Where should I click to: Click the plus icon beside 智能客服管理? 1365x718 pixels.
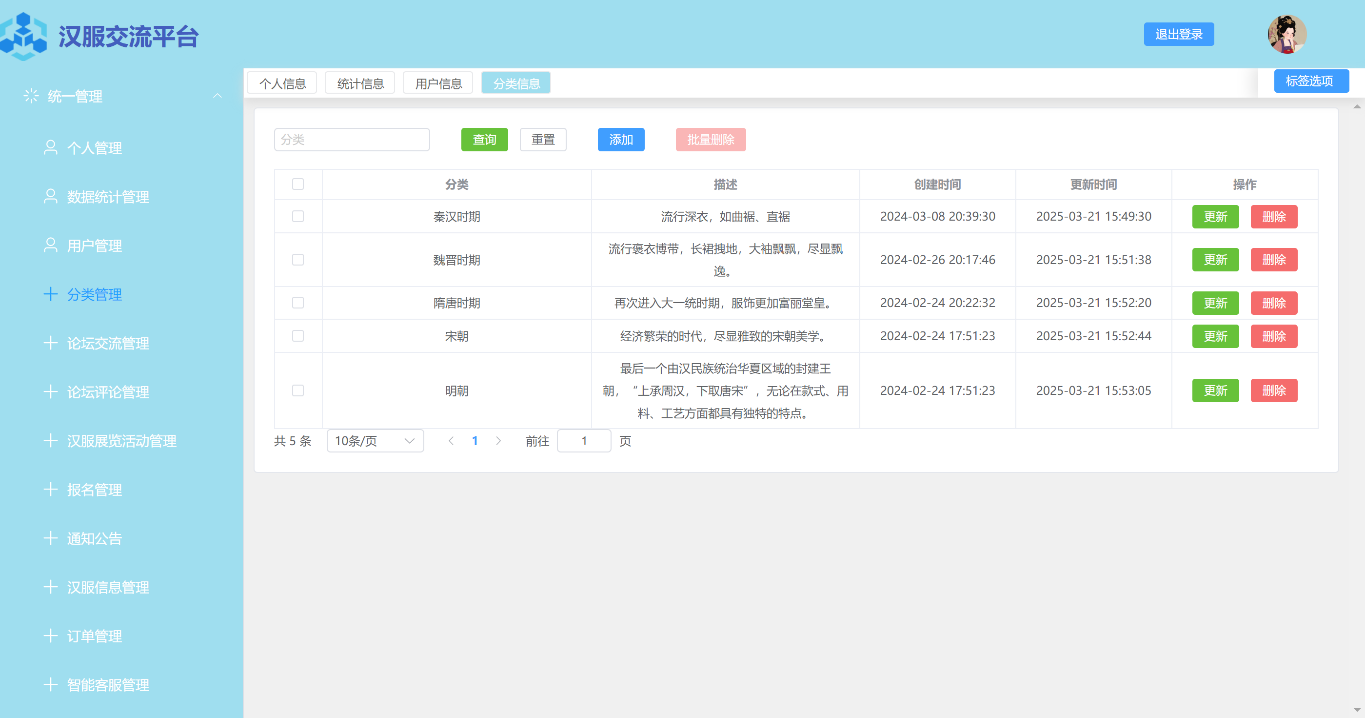point(51,685)
